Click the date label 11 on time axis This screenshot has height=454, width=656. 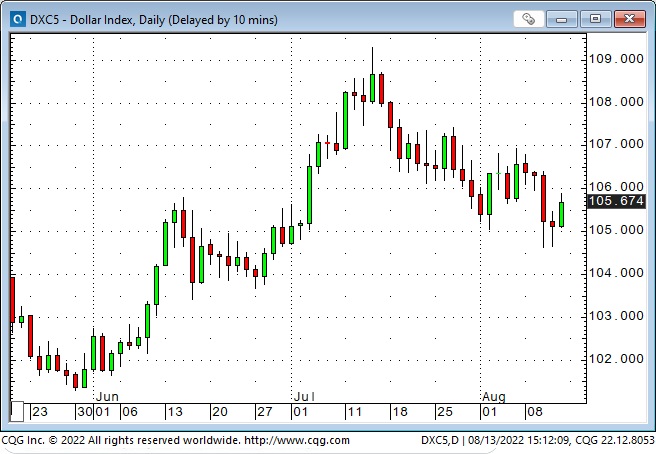[355, 412]
